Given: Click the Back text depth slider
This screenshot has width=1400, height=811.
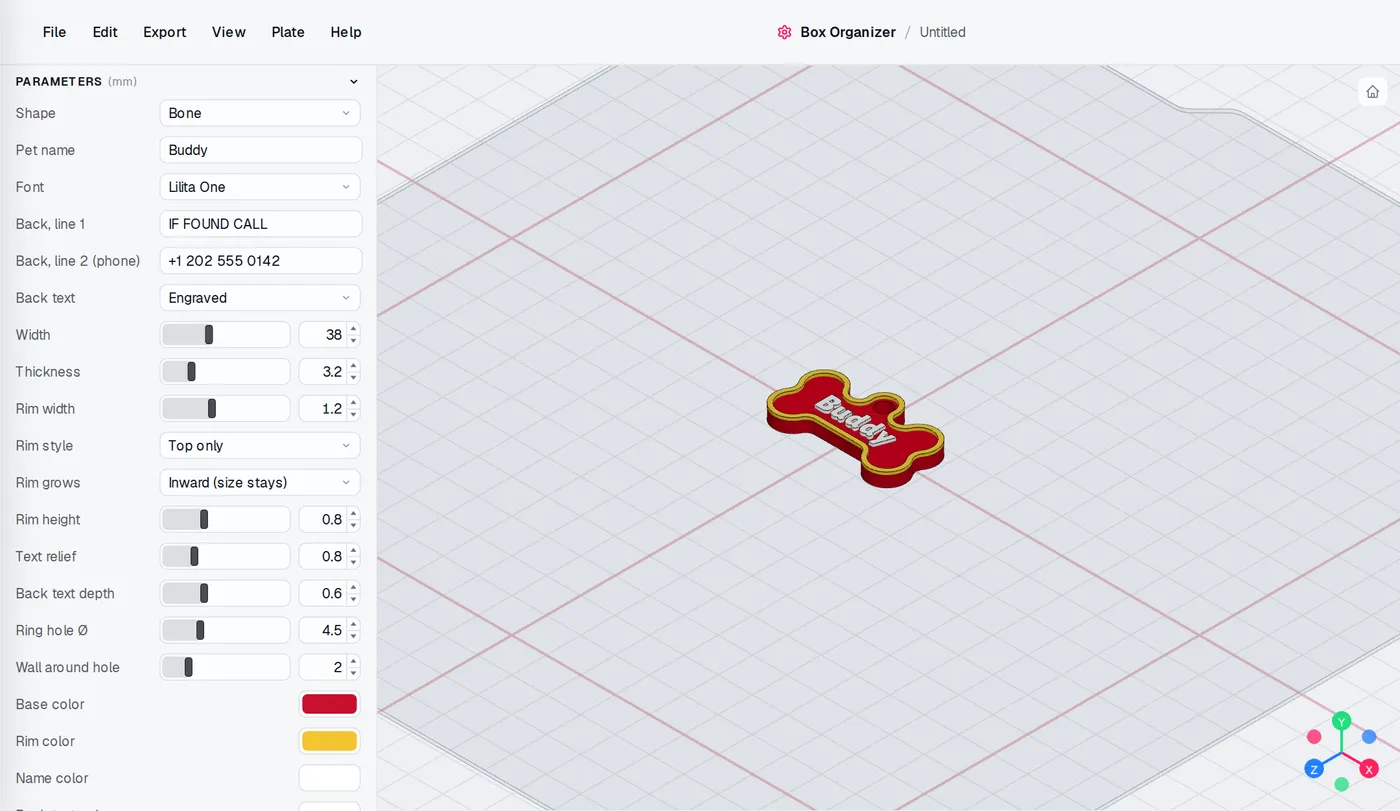Looking at the screenshot, I should (225, 594).
